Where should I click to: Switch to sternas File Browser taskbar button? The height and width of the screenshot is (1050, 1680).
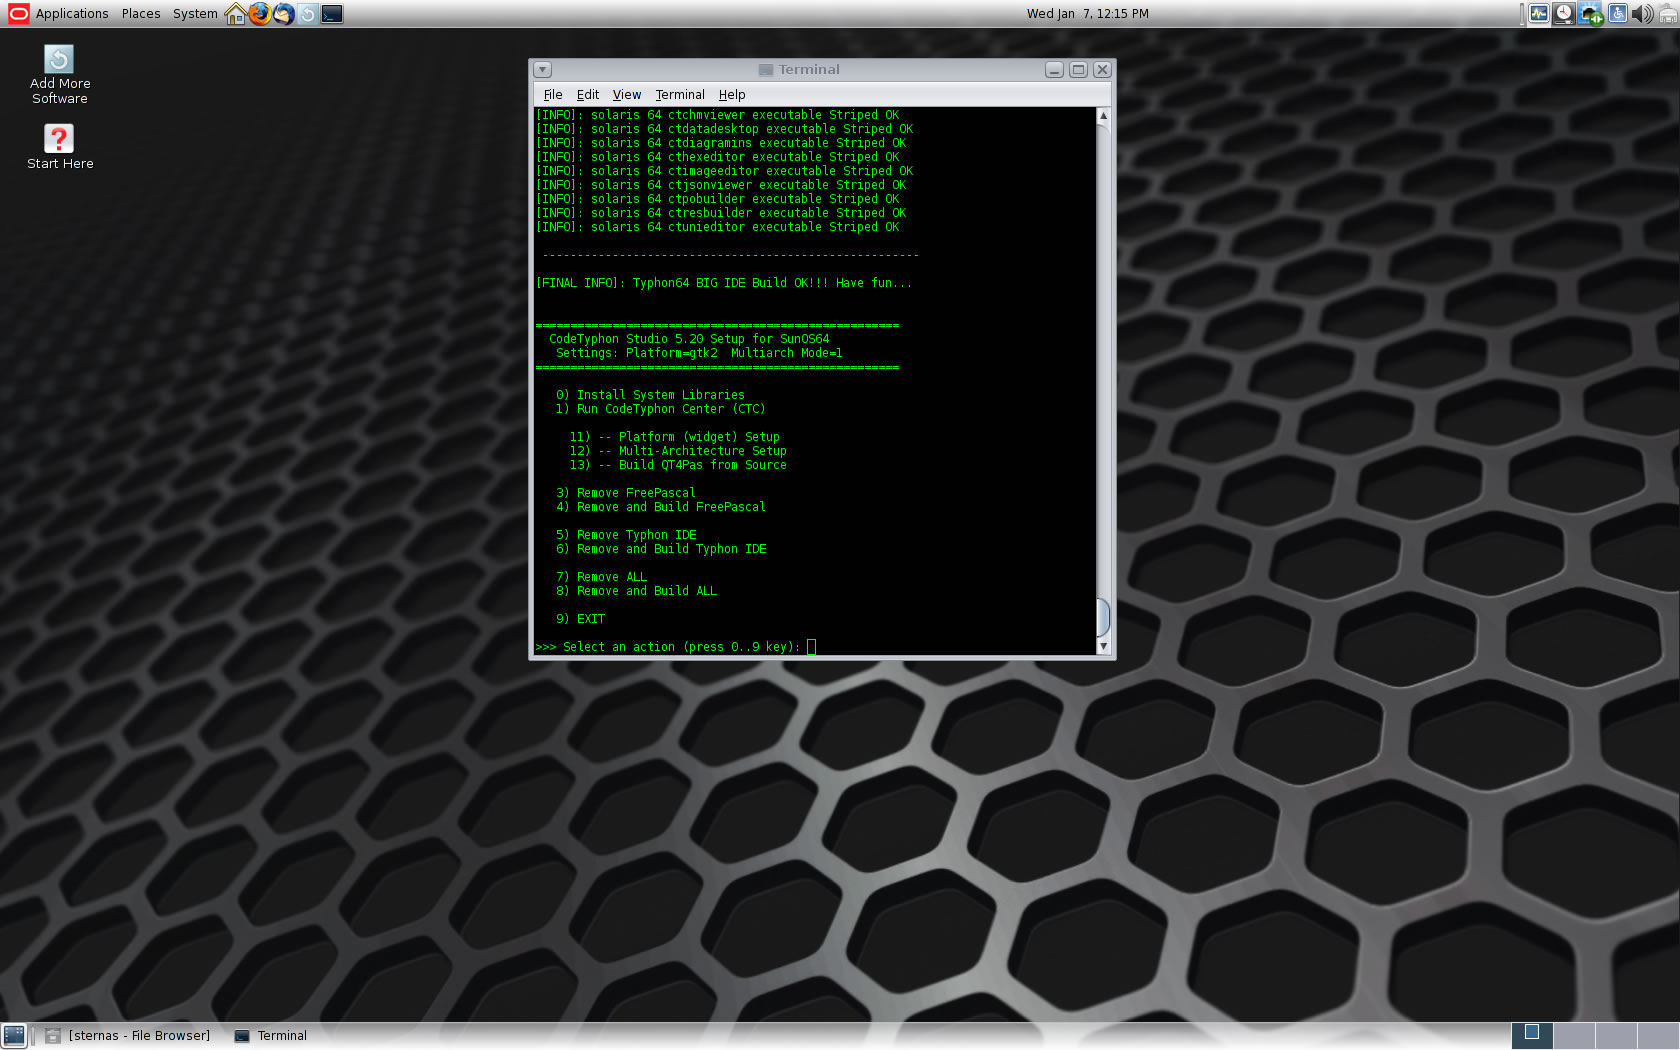point(128,1036)
